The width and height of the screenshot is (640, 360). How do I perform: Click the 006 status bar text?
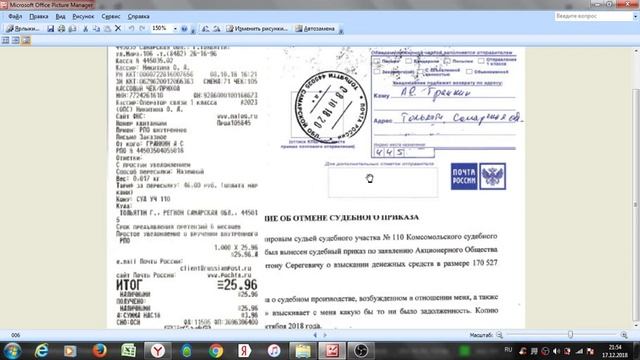point(16,335)
